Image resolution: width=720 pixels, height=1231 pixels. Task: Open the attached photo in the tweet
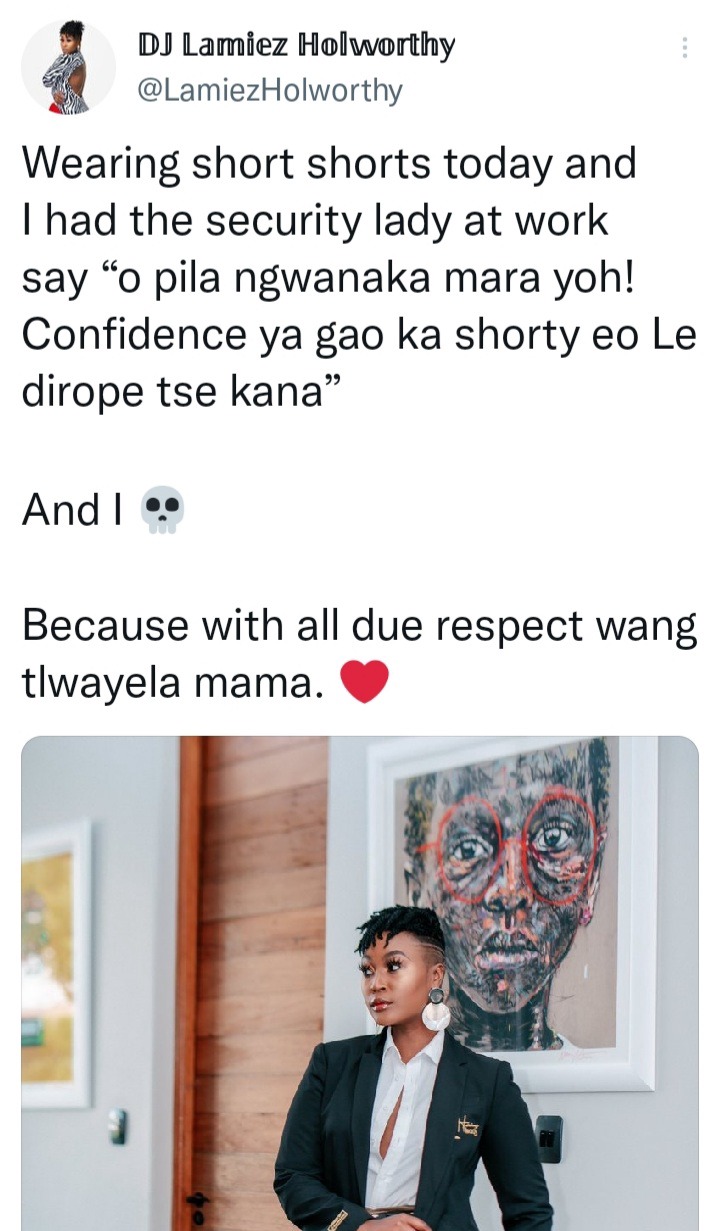click(x=360, y=984)
